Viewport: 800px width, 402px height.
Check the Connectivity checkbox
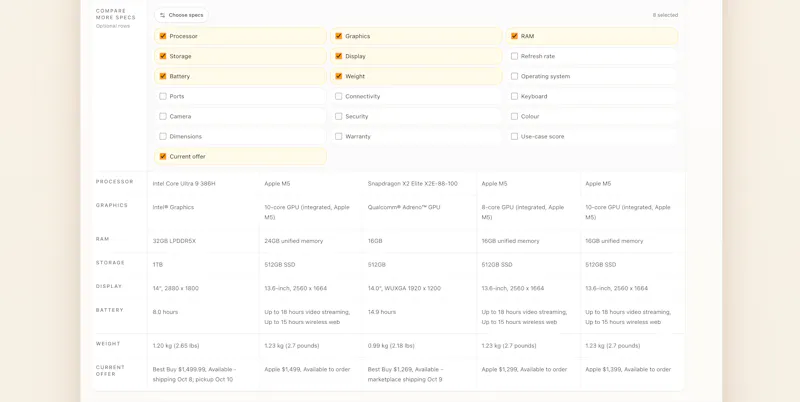point(338,96)
